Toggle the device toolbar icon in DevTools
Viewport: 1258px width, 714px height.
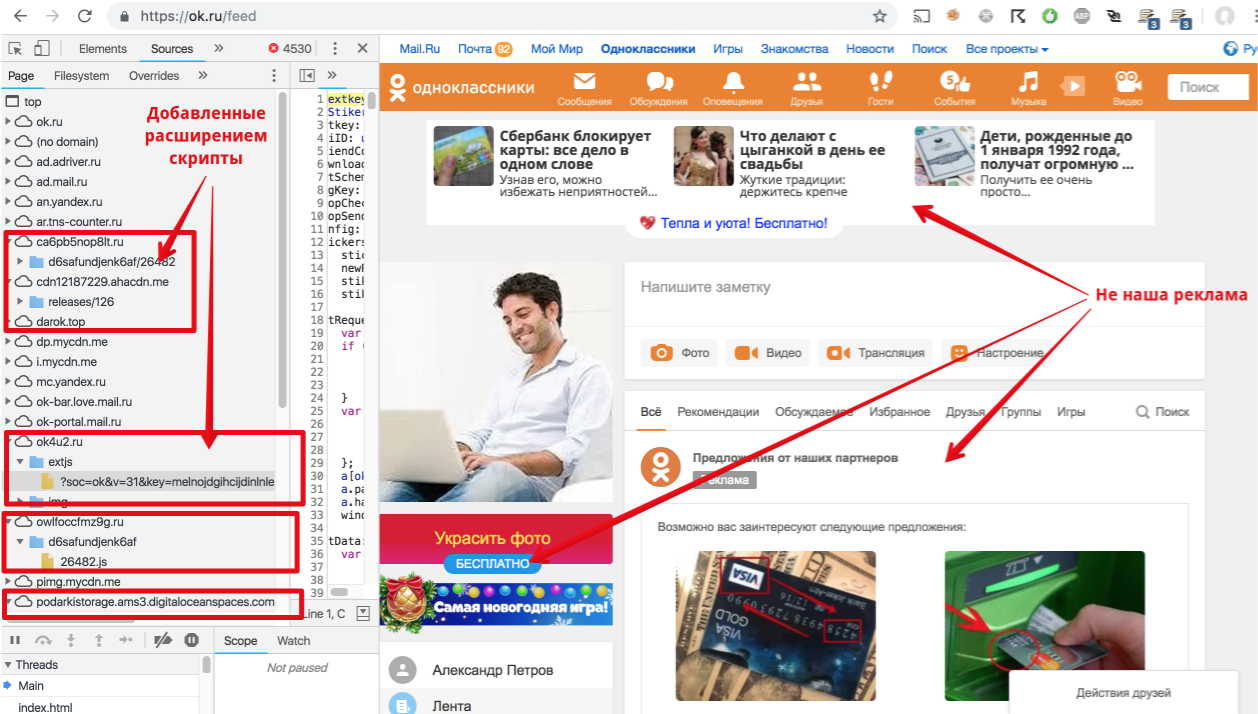click(x=41, y=48)
